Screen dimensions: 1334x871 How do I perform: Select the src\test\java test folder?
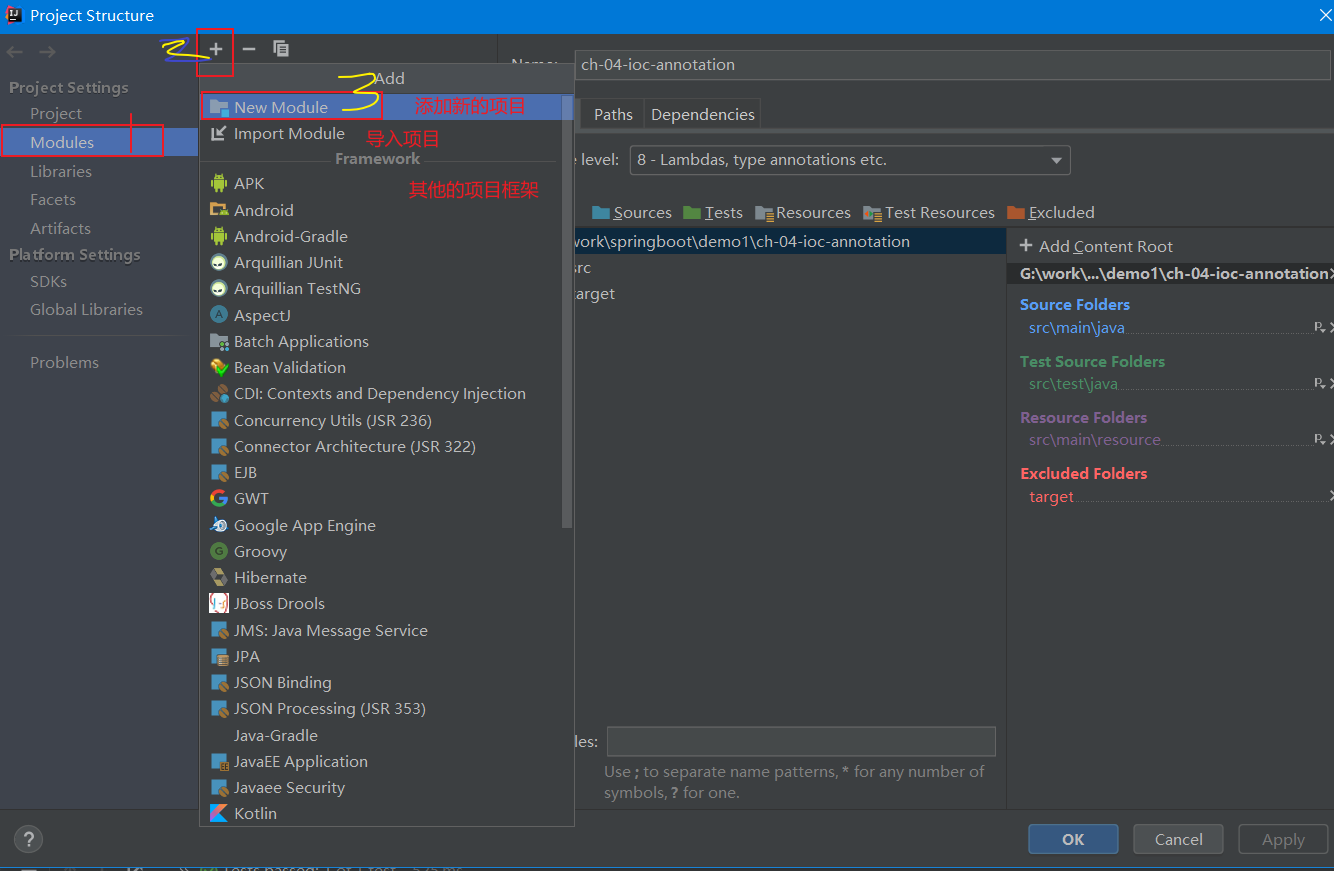[1073, 383]
